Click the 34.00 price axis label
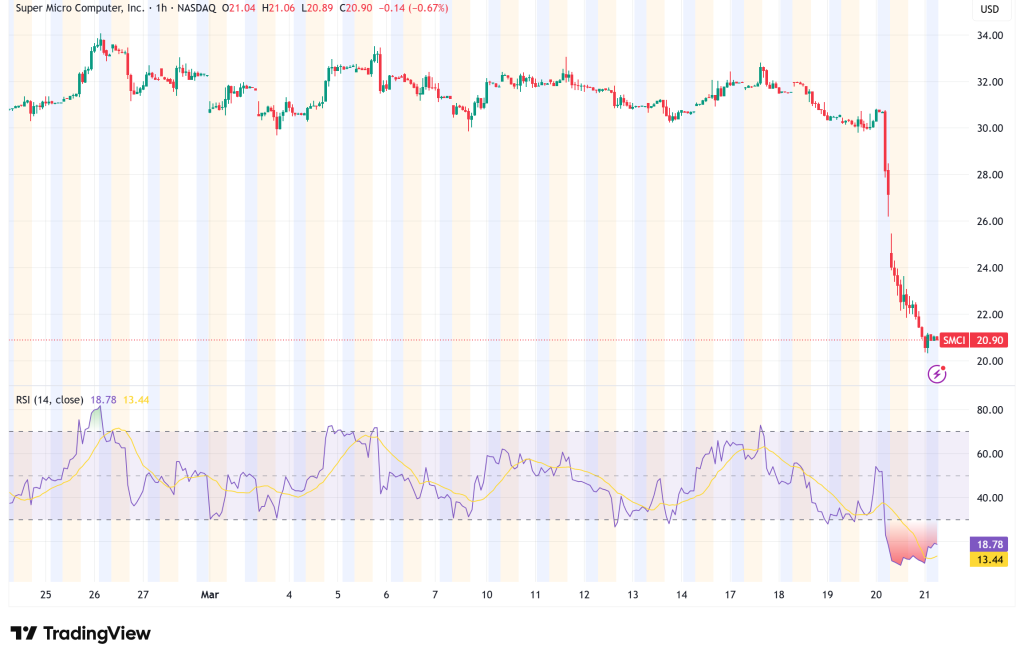This screenshot has width=1024, height=660. coord(991,36)
